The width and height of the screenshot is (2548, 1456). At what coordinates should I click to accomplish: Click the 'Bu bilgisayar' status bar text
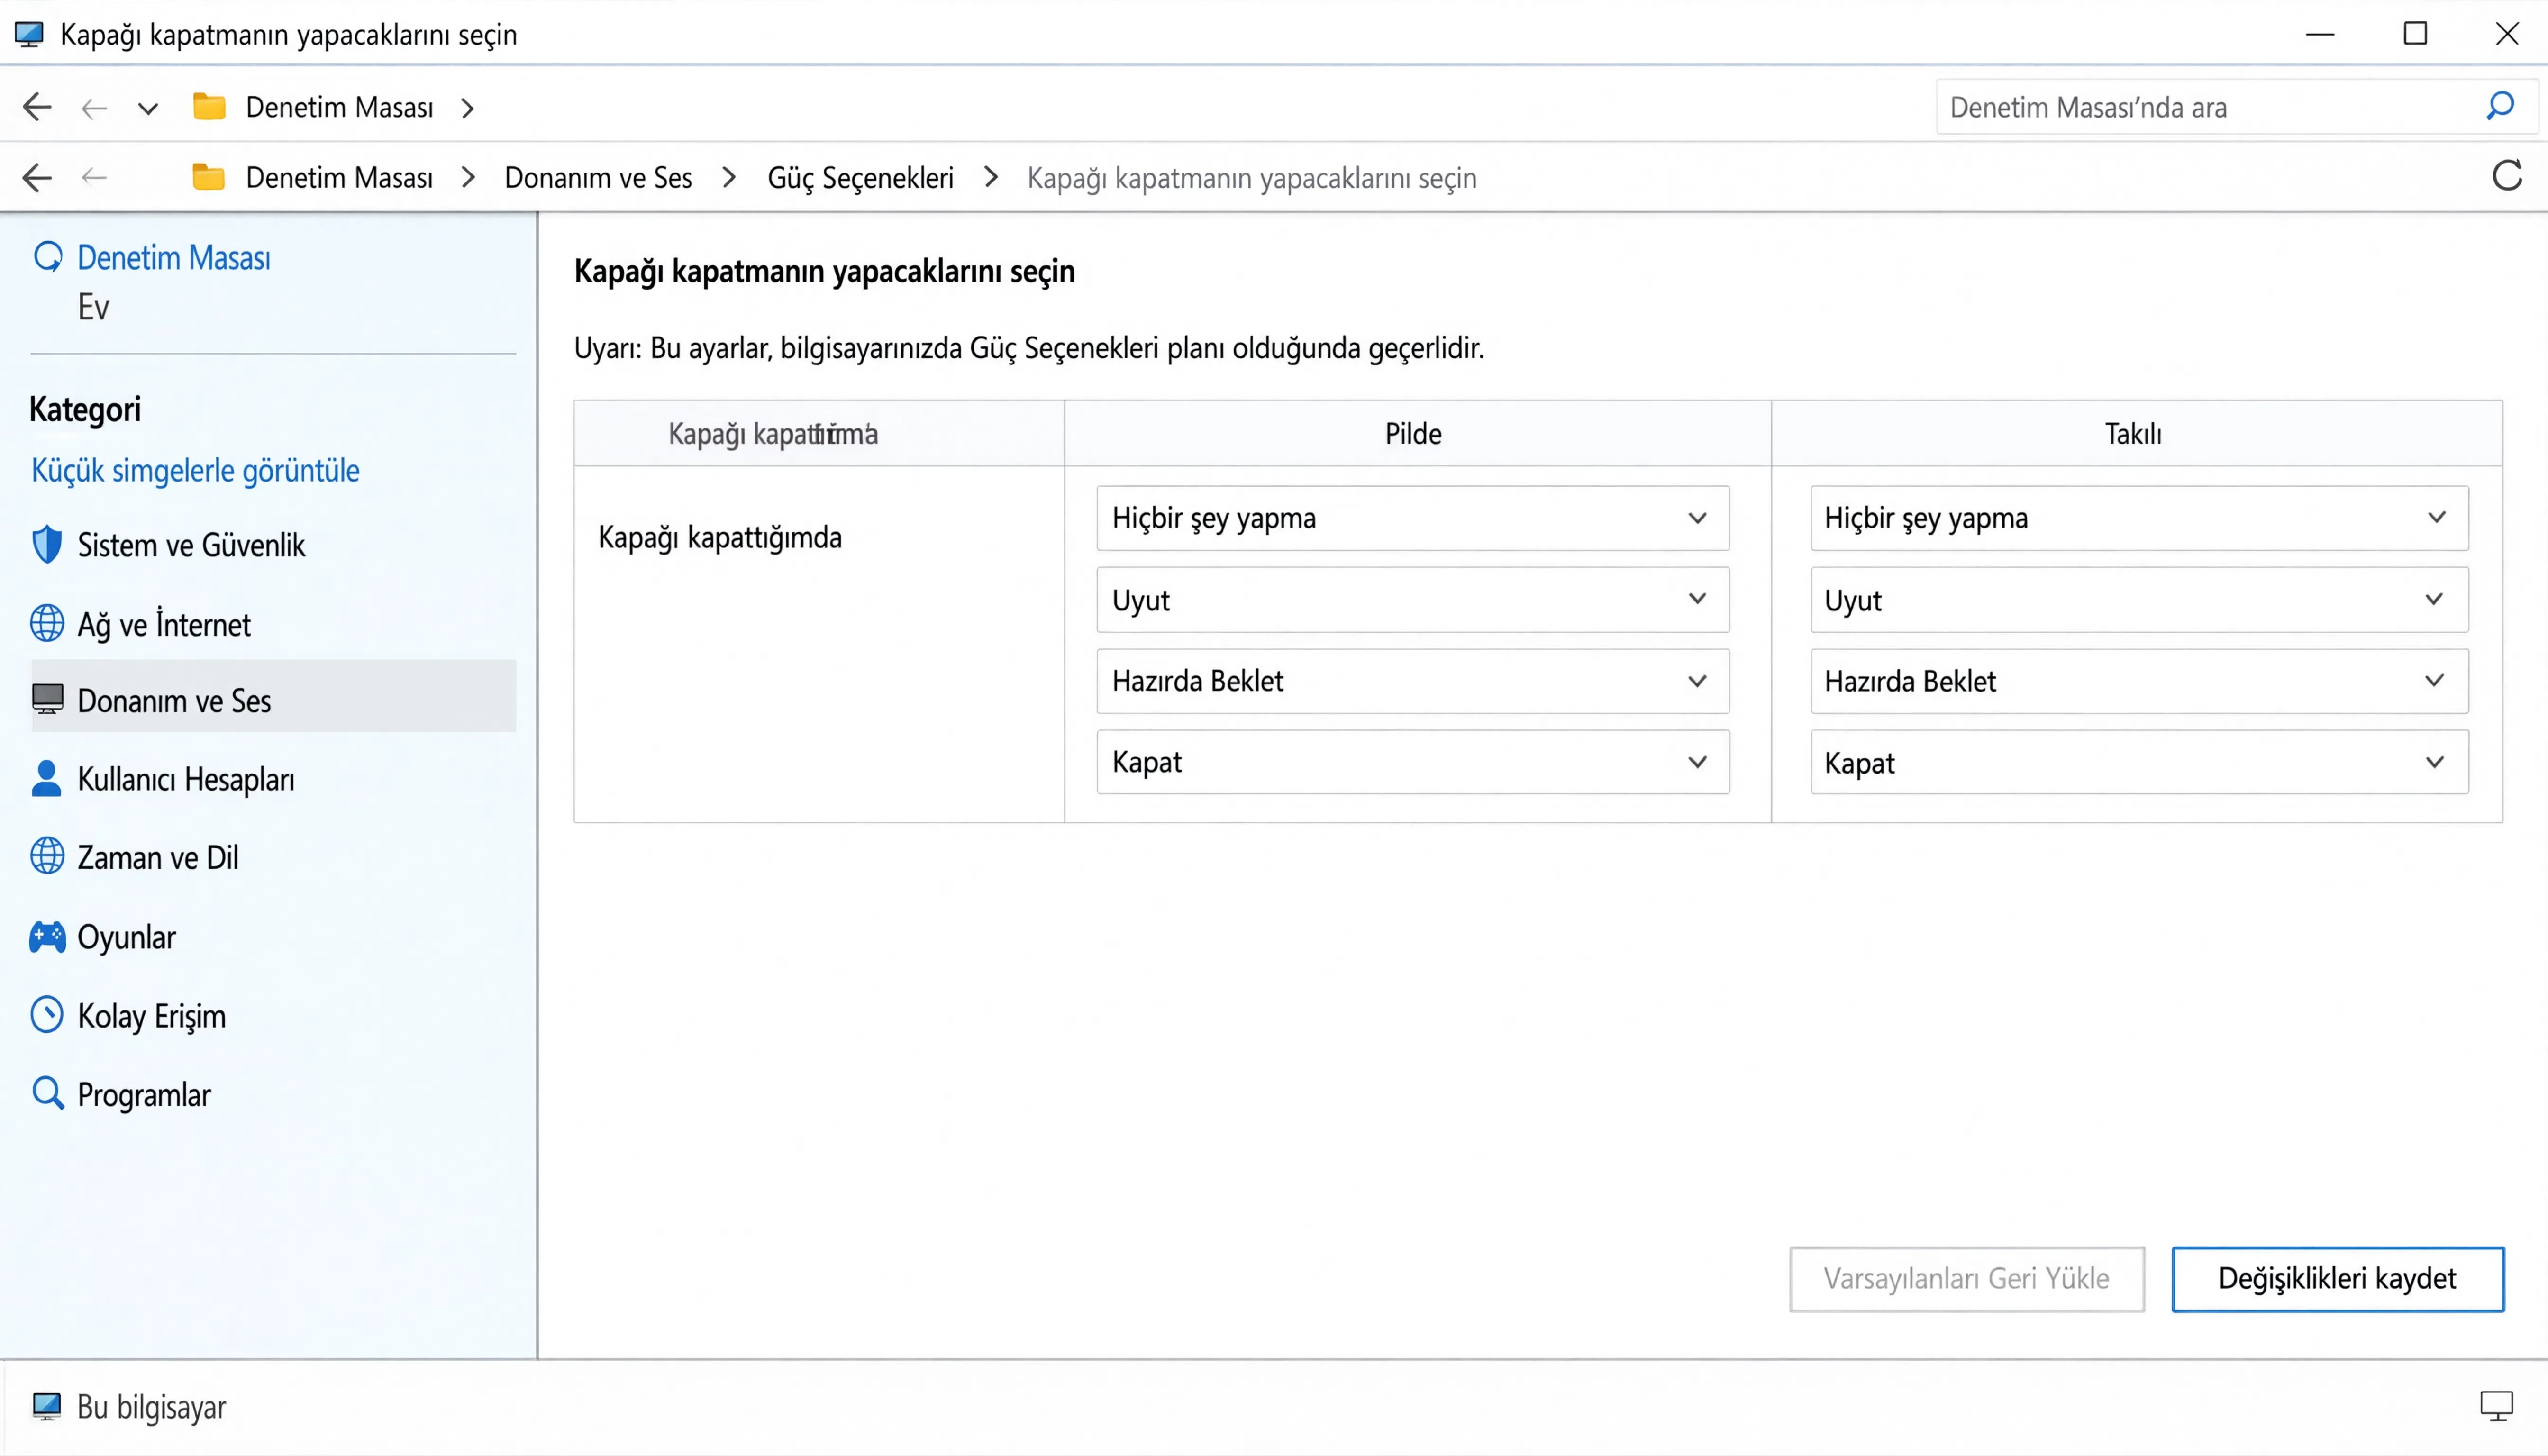152,1407
